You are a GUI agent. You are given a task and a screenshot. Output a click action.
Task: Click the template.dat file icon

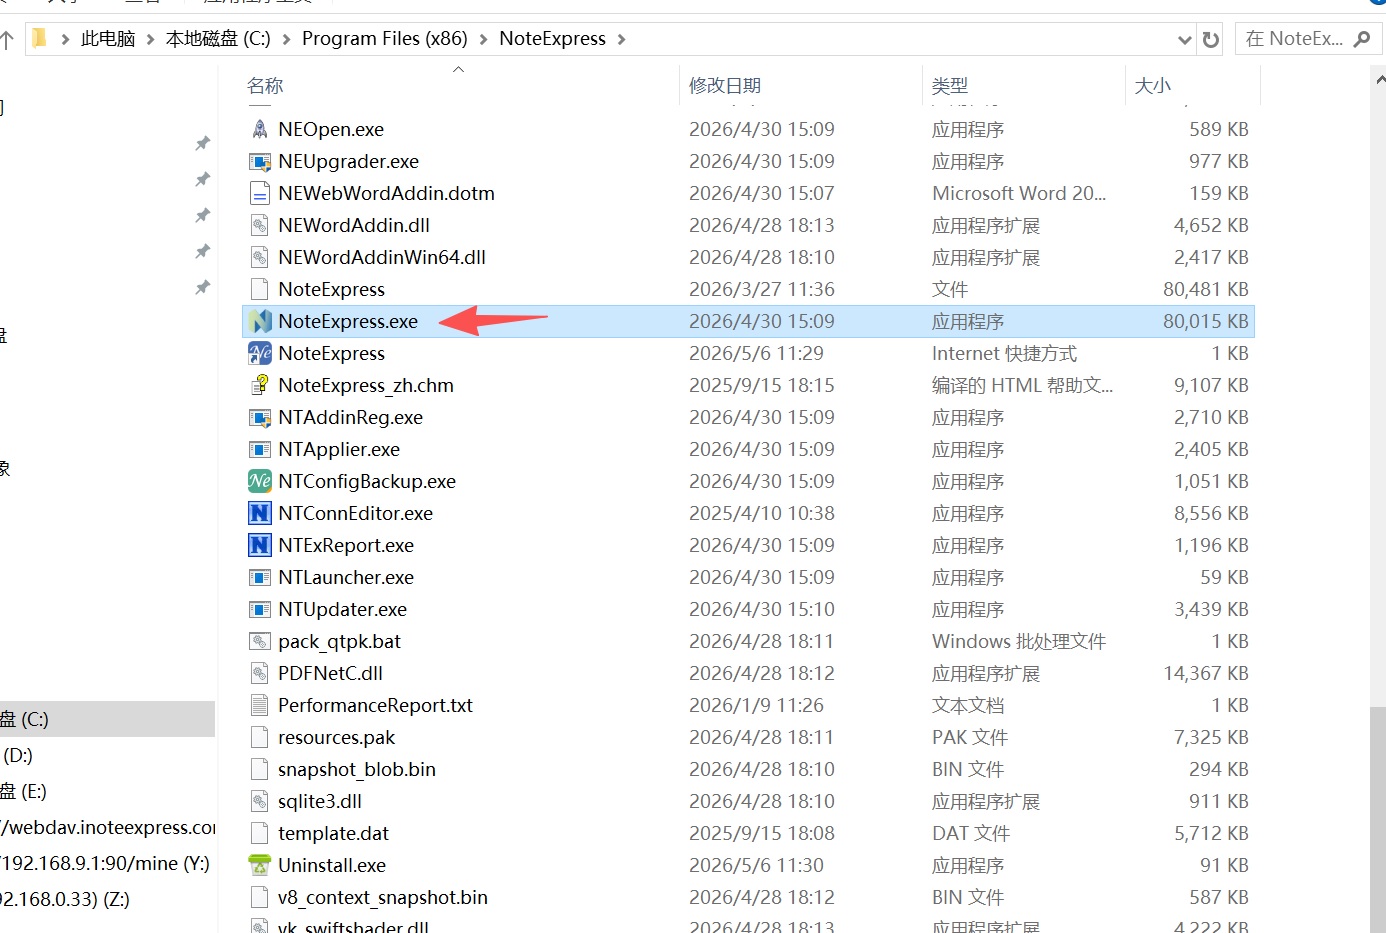[x=260, y=833]
